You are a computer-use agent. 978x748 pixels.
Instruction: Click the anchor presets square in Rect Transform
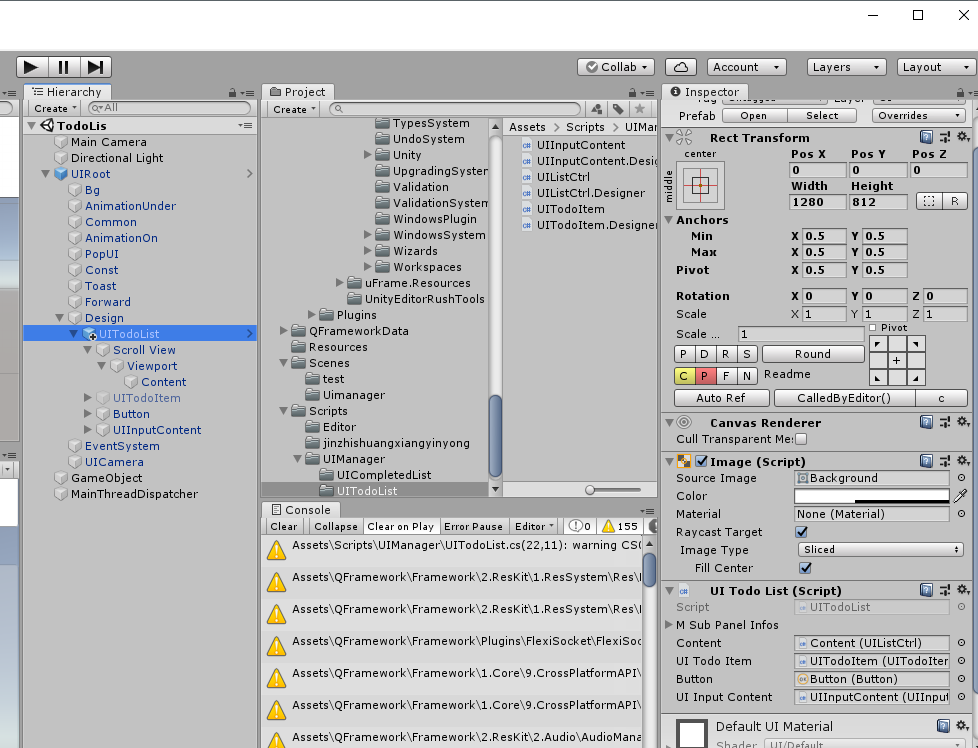click(700, 185)
